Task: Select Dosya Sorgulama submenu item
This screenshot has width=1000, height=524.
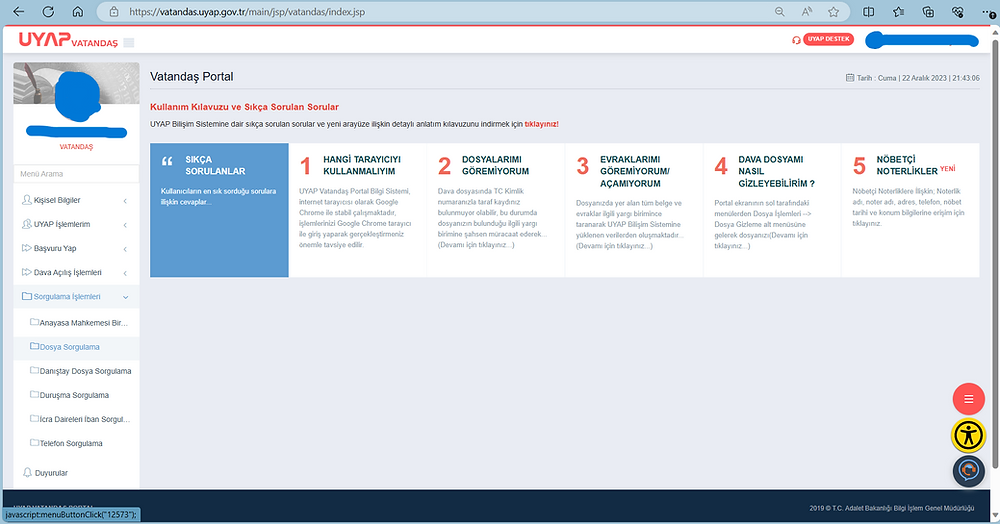Action: tap(70, 346)
